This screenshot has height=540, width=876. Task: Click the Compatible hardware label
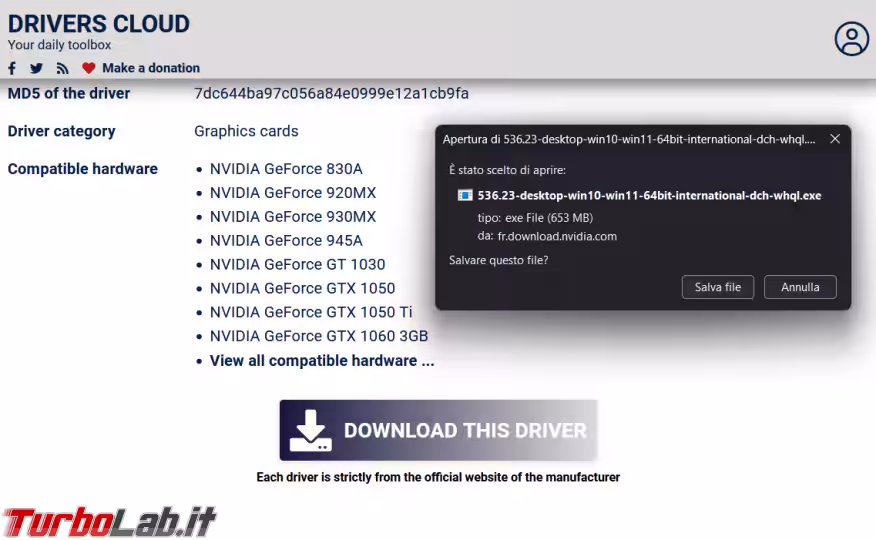tap(83, 169)
